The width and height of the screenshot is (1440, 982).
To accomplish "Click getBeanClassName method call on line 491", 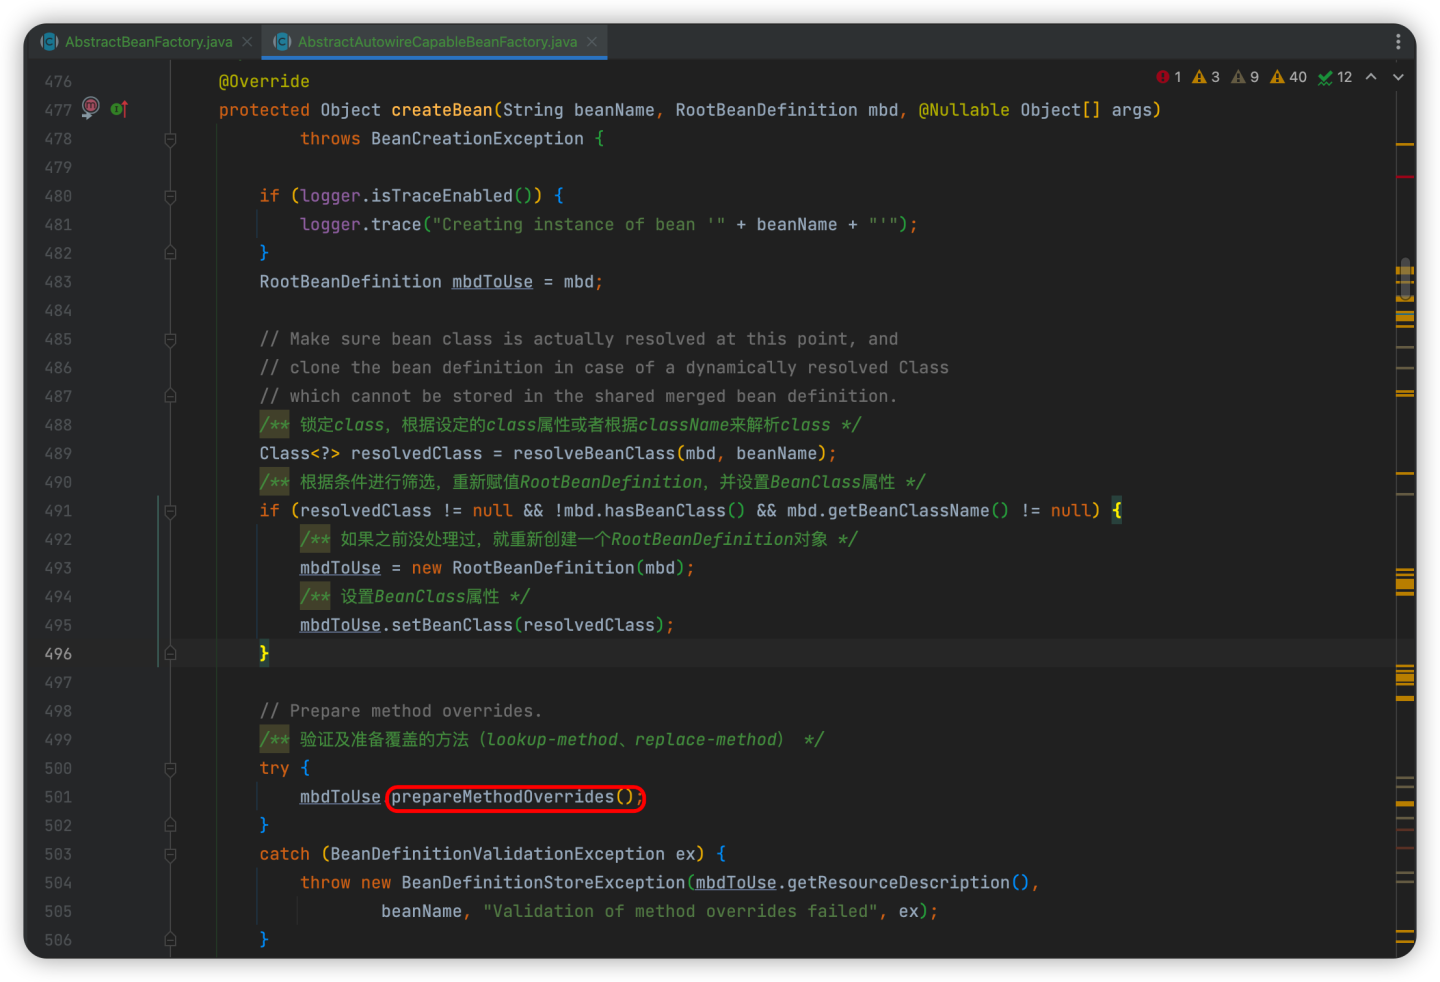I will coord(908,511).
